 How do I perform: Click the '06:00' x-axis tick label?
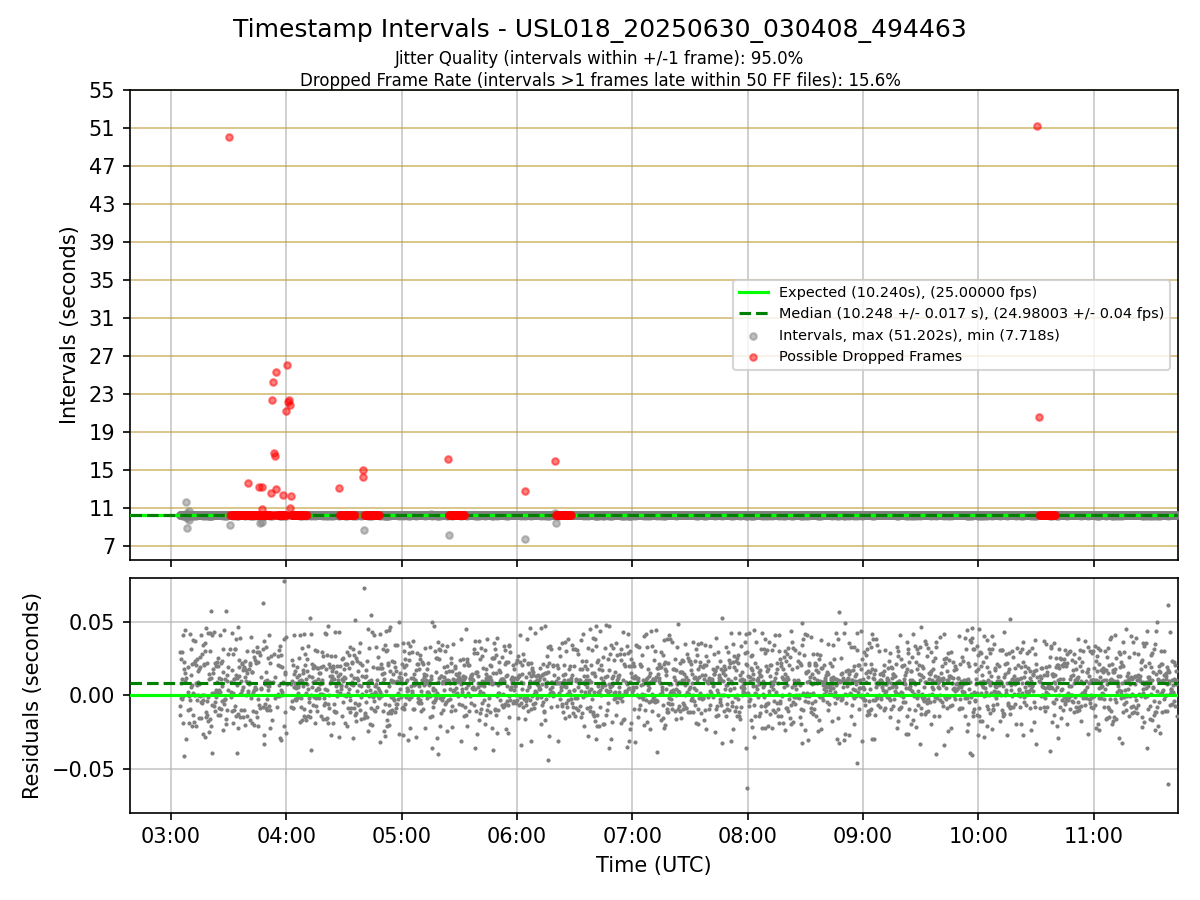517,834
